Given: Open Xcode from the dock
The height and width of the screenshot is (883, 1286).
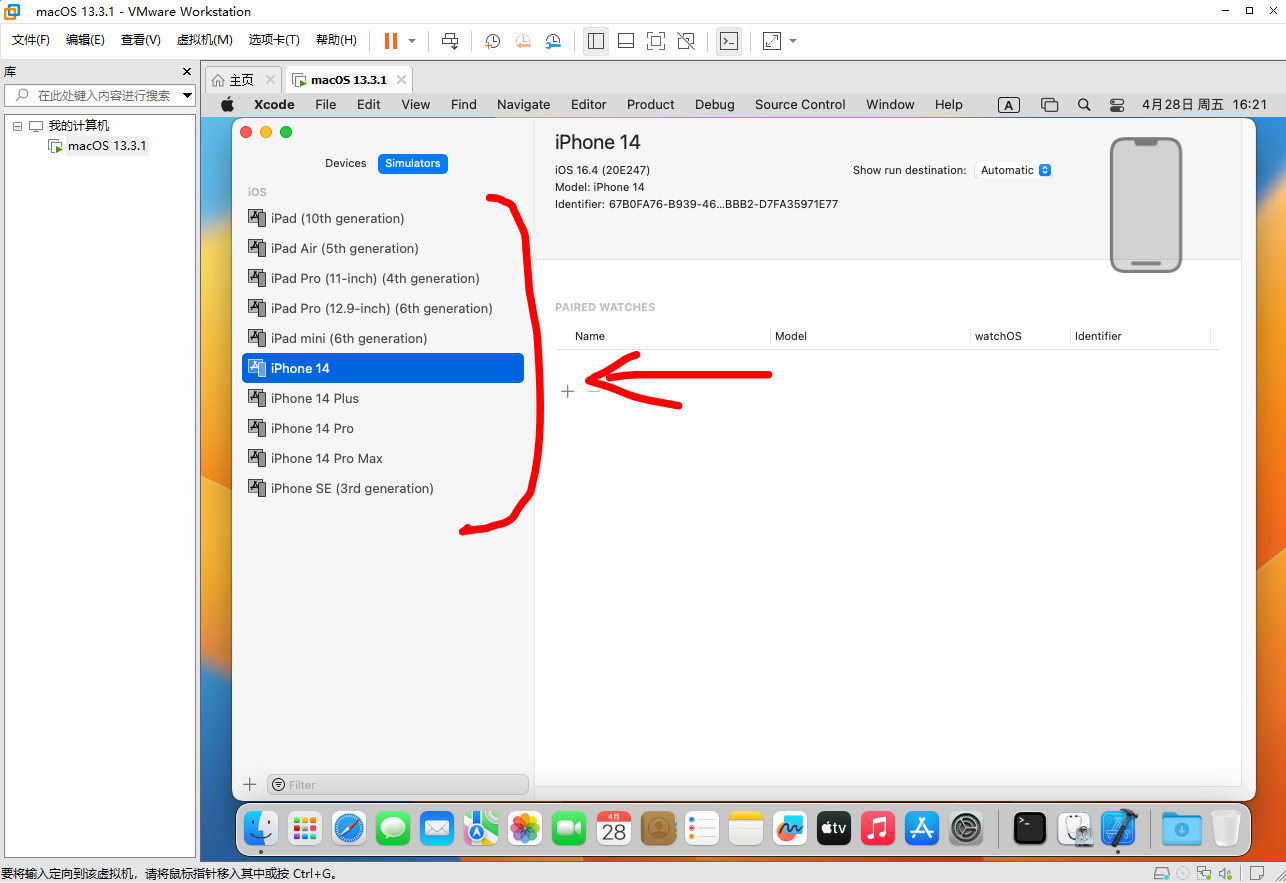Looking at the screenshot, I should tap(1119, 828).
